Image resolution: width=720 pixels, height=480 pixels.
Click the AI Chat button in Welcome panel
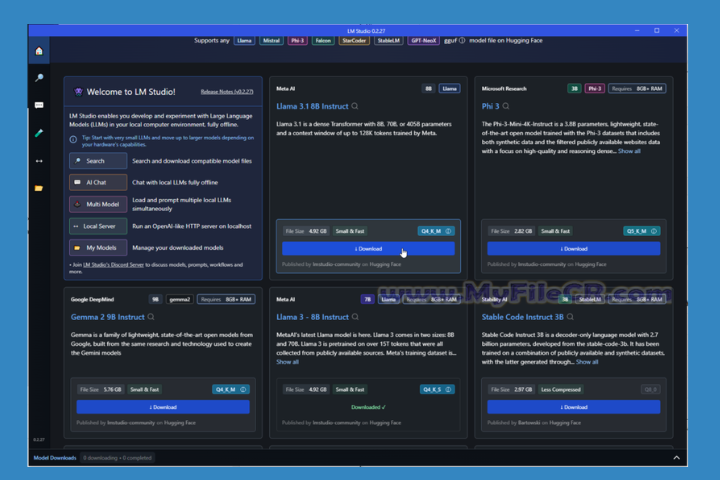click(x=98, y=182)
